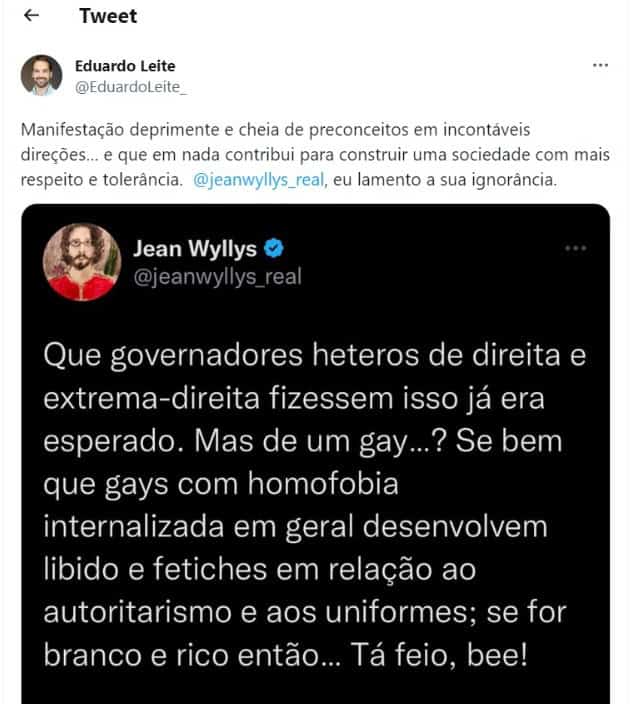Image resolution: width=641 pixels, height=704 pixels.
Task: Click Jean Wyllys's round avatar photo
Action: pyautogui.click(x=82, y=262)
